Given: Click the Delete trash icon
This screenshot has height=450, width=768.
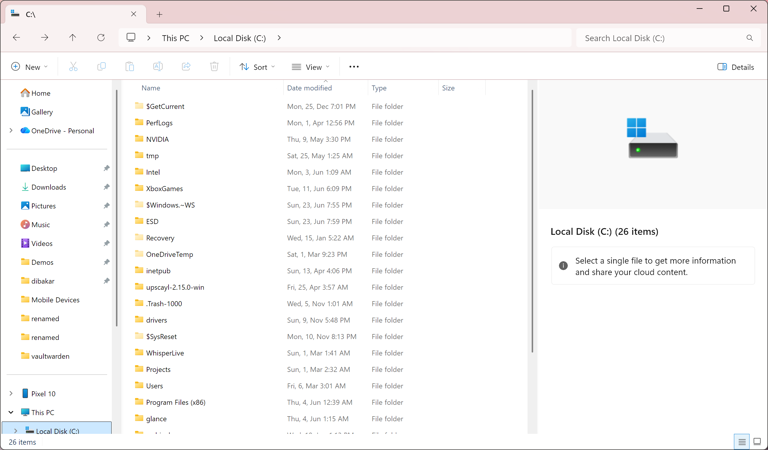Looking at the screenshot, I should tap(214, 67).
